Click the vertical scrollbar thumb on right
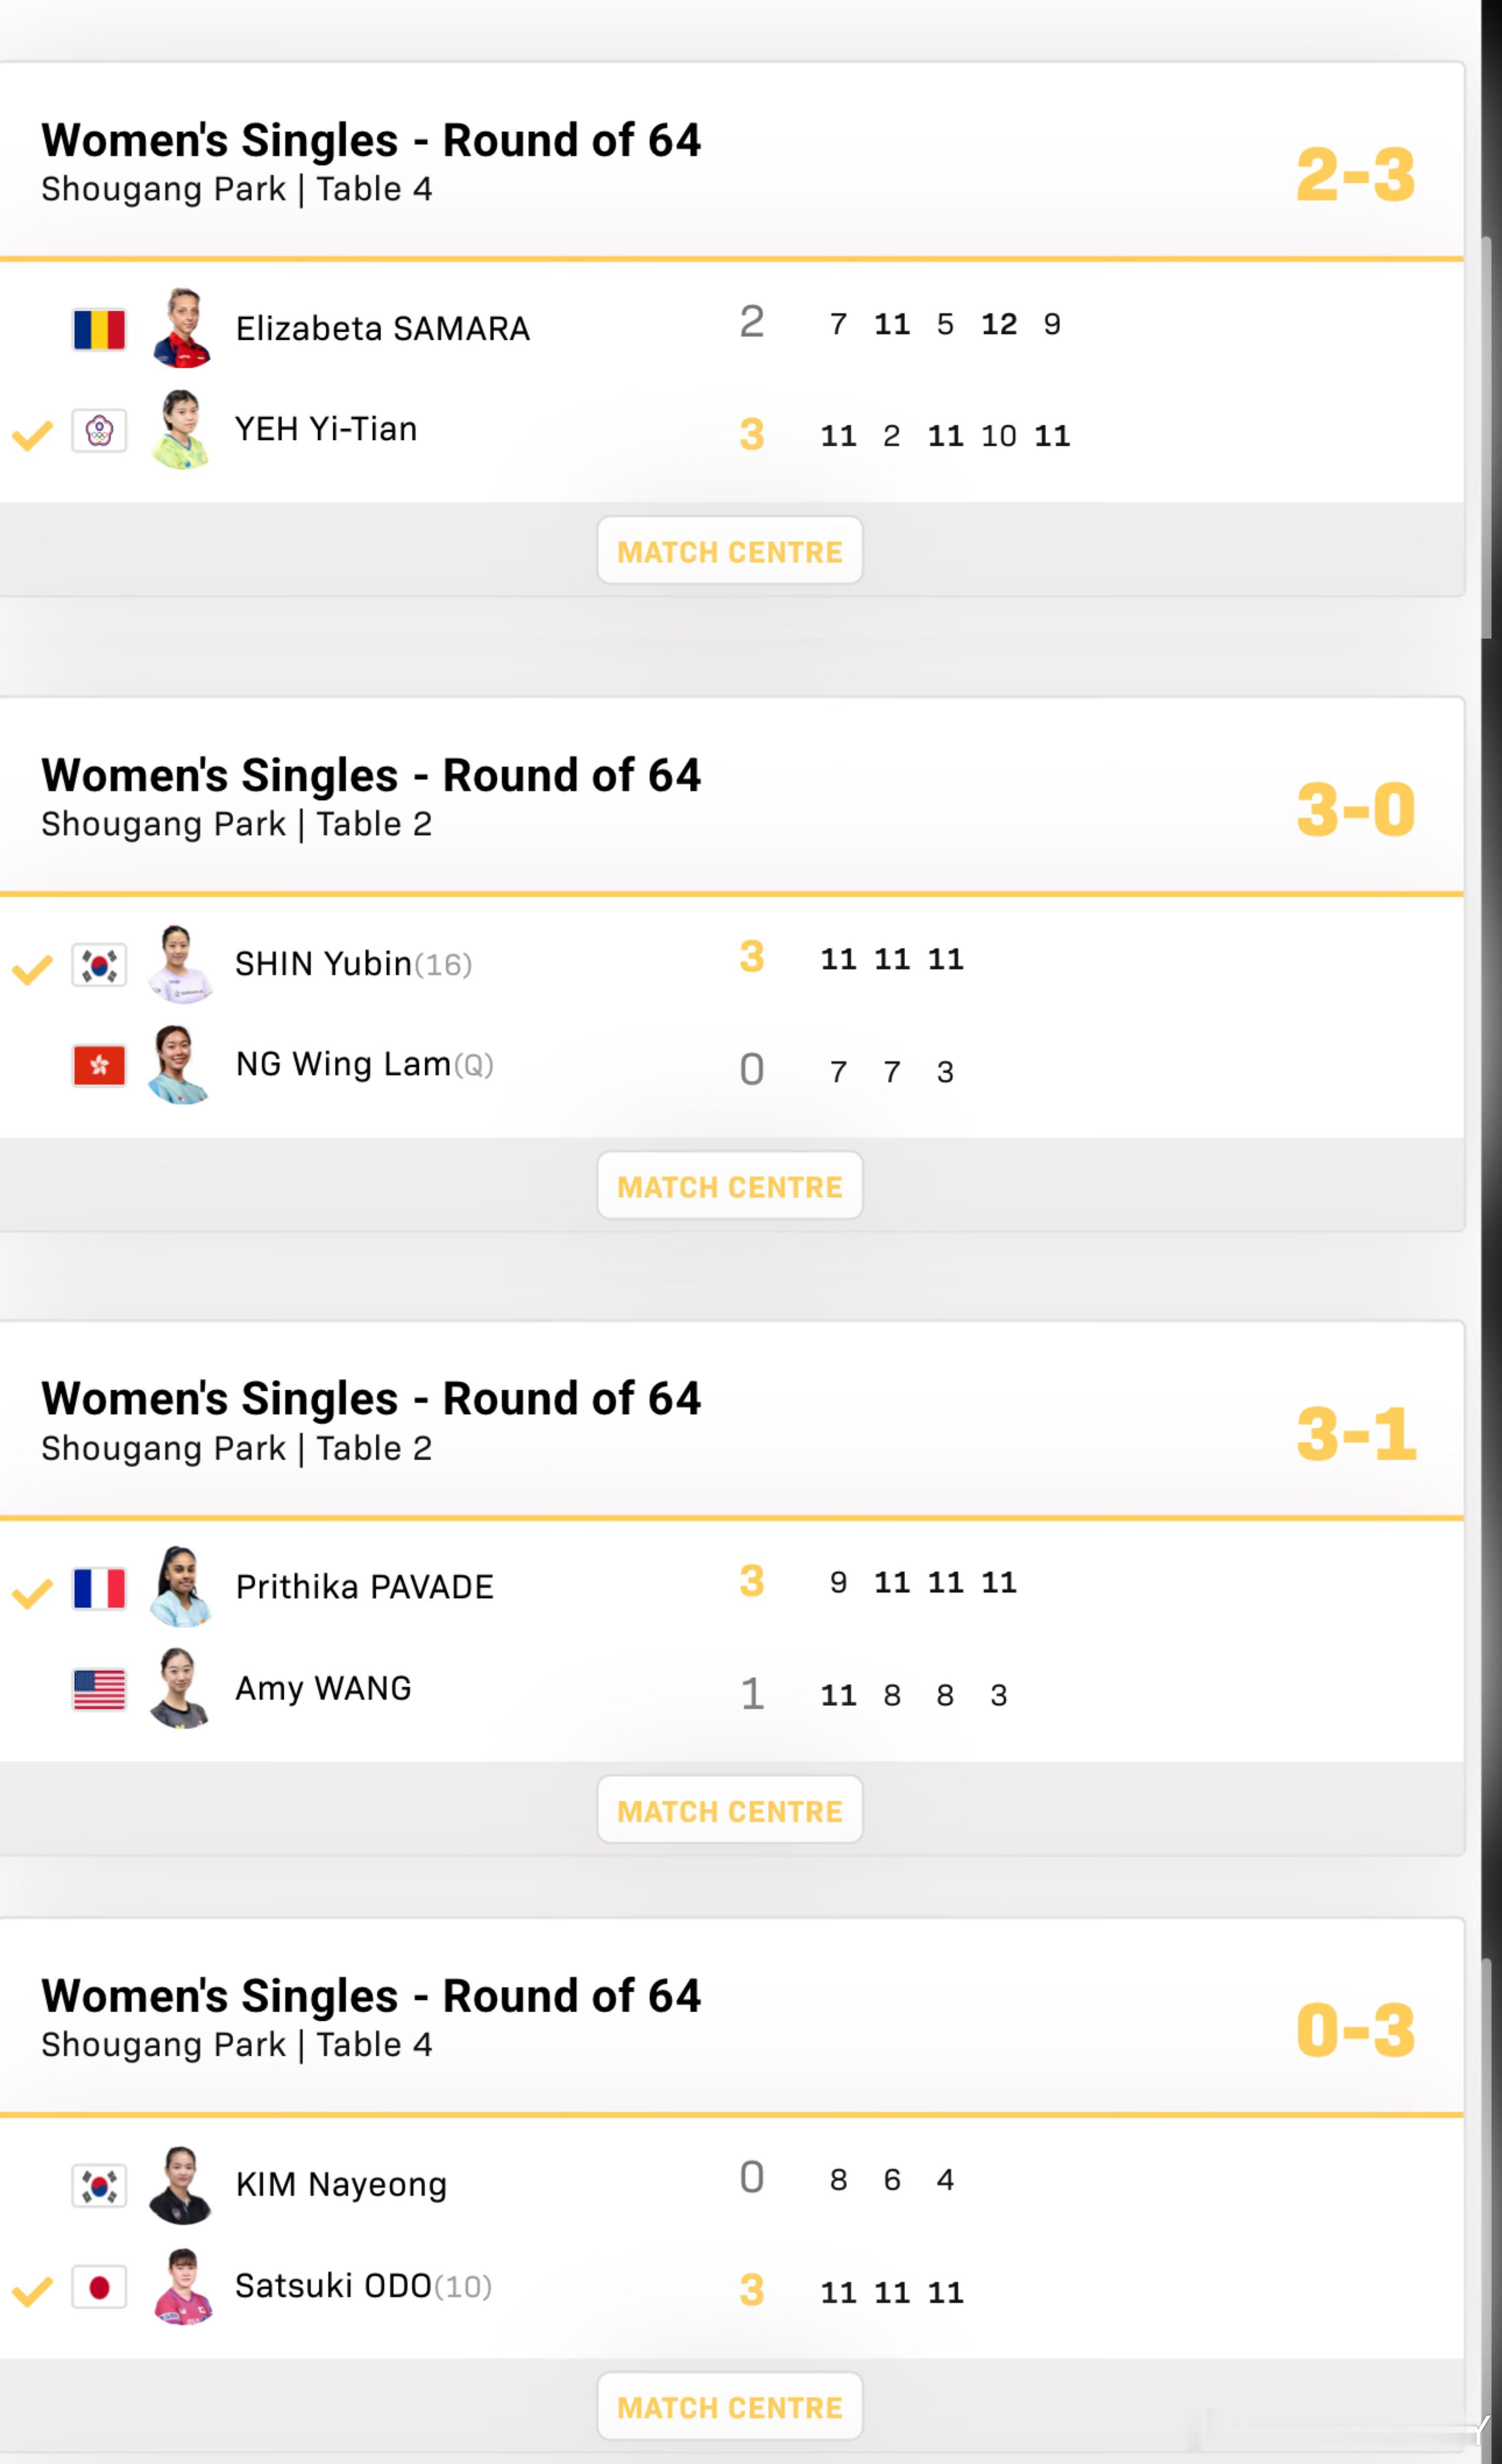Image resolution: width=1502 pixels, height=2464 pixels. tap(1487, 437)
